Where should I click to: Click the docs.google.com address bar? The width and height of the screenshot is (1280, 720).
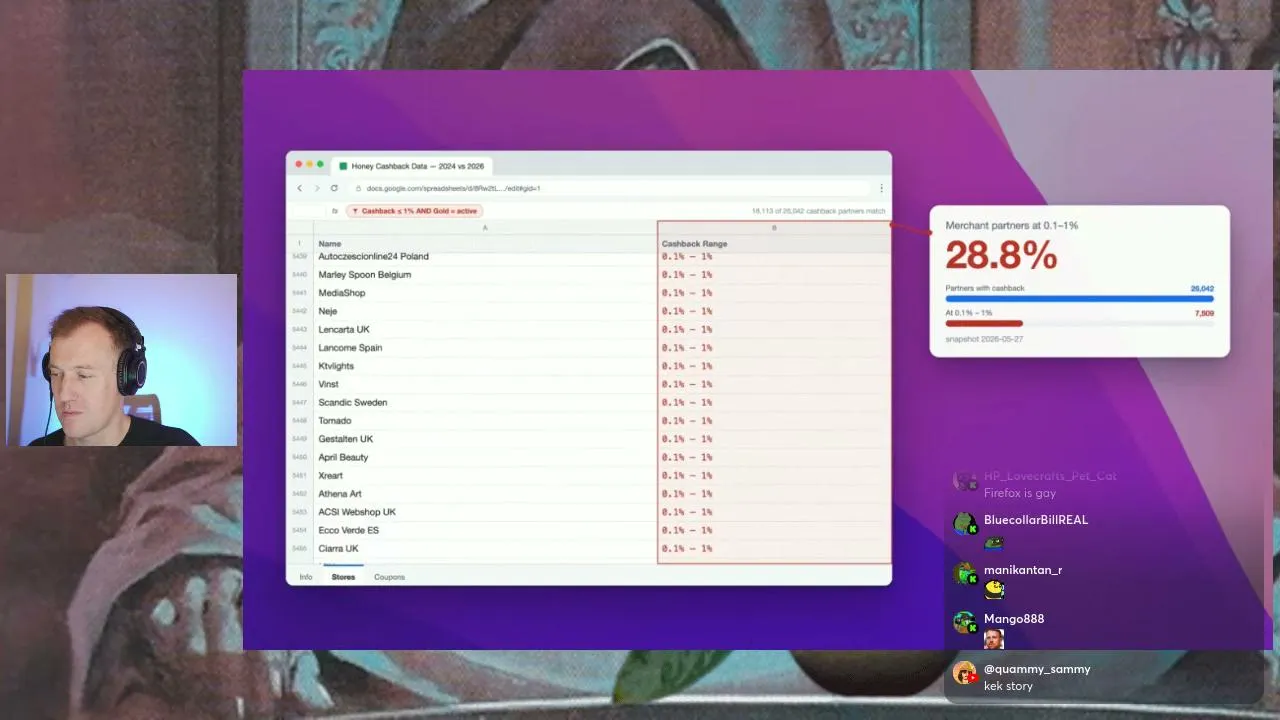610,188
